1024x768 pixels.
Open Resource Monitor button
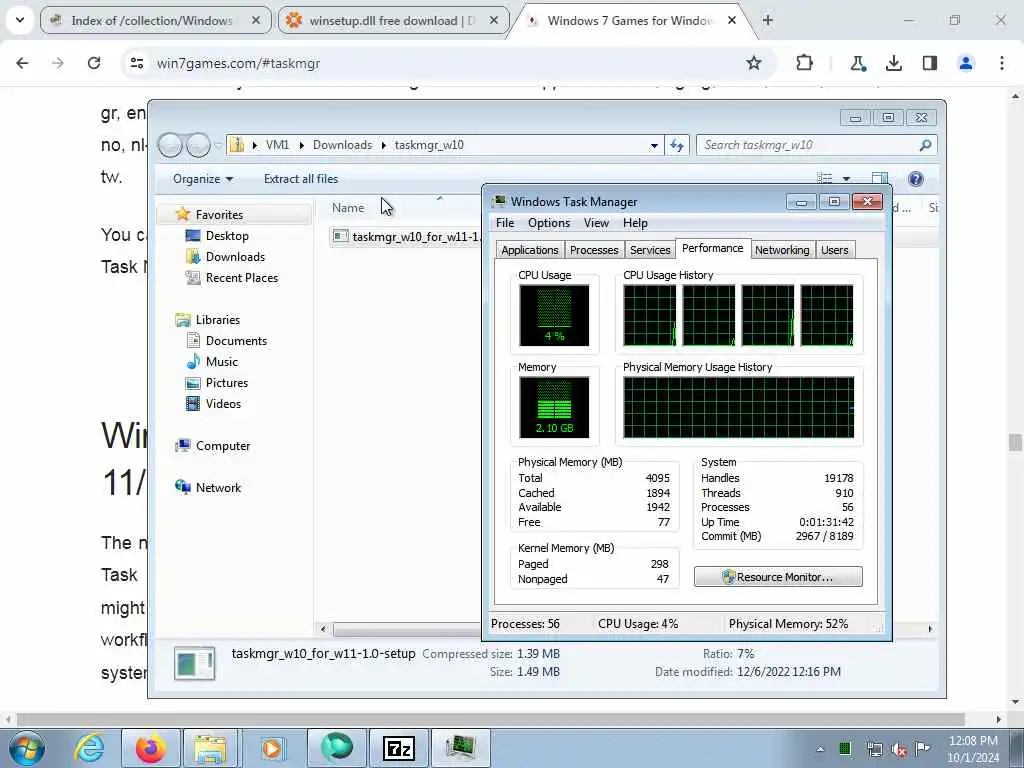(x=778, y=577)
